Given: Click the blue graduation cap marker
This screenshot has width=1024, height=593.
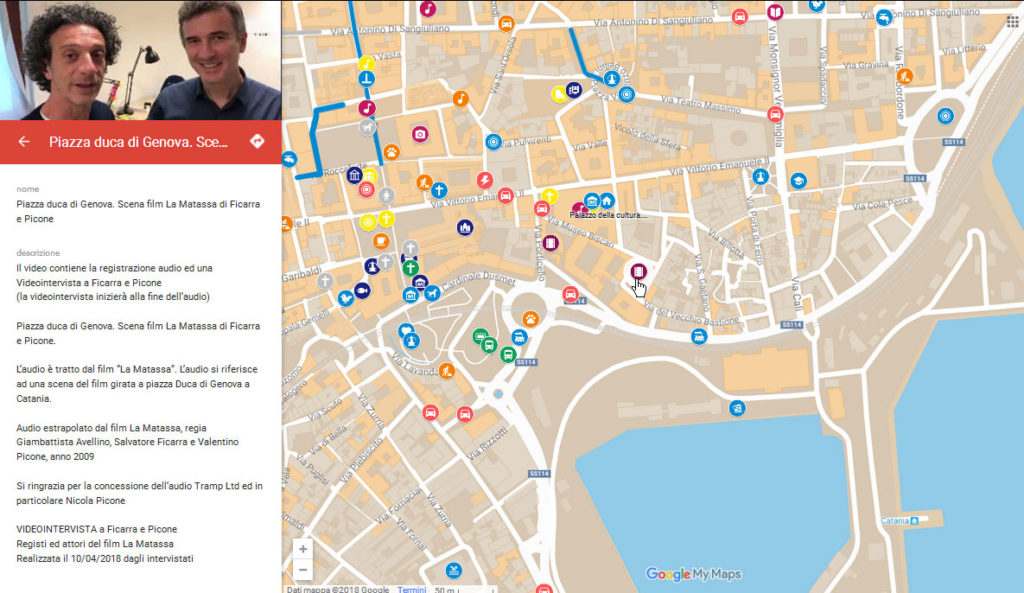Looking at the screenshot, I should (x=798, y=181).
